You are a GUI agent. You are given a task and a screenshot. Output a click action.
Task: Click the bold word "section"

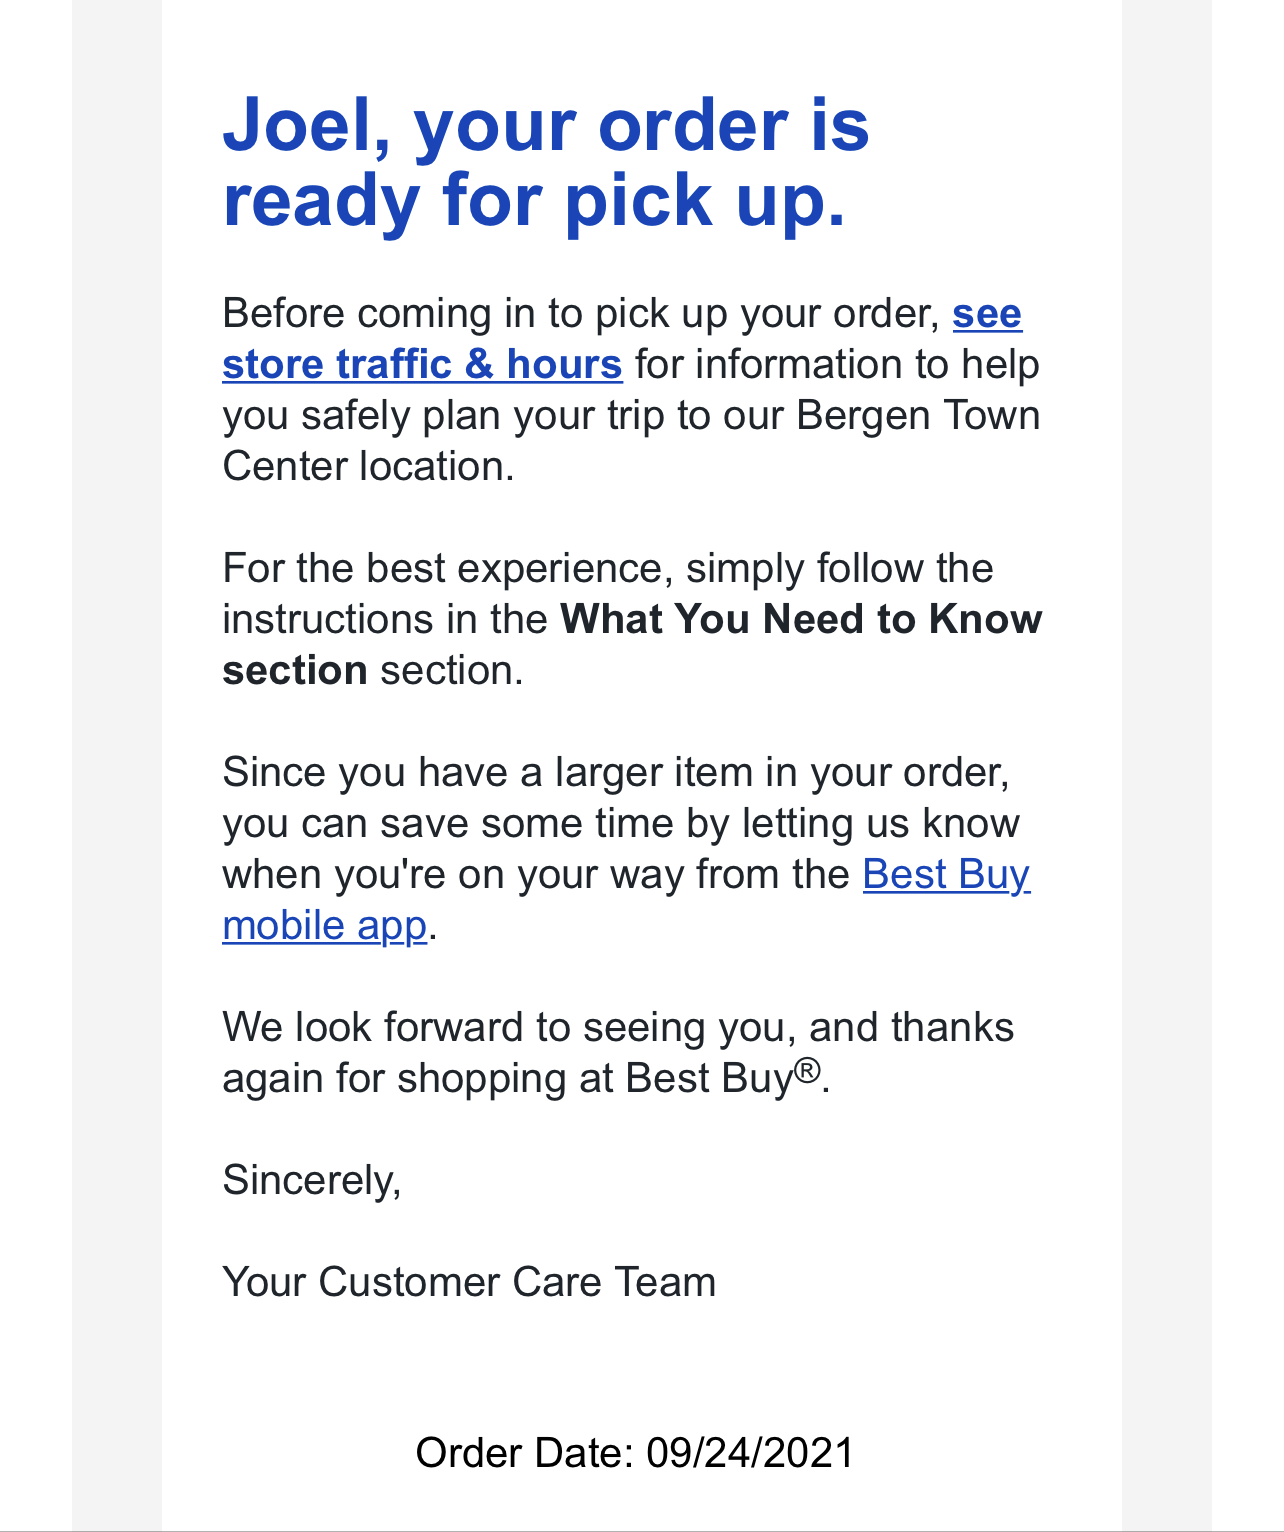[294, 671]
